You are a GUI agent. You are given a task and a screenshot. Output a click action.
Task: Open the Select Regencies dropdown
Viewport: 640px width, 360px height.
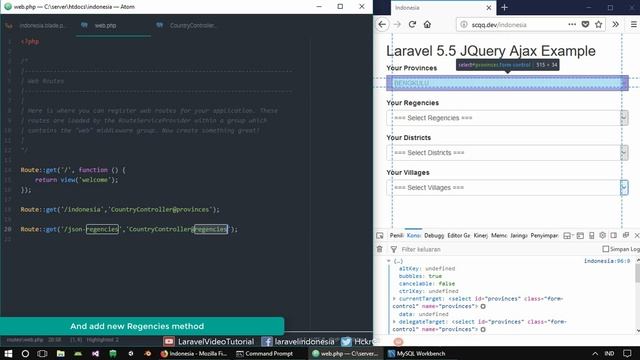coord(507,118)
